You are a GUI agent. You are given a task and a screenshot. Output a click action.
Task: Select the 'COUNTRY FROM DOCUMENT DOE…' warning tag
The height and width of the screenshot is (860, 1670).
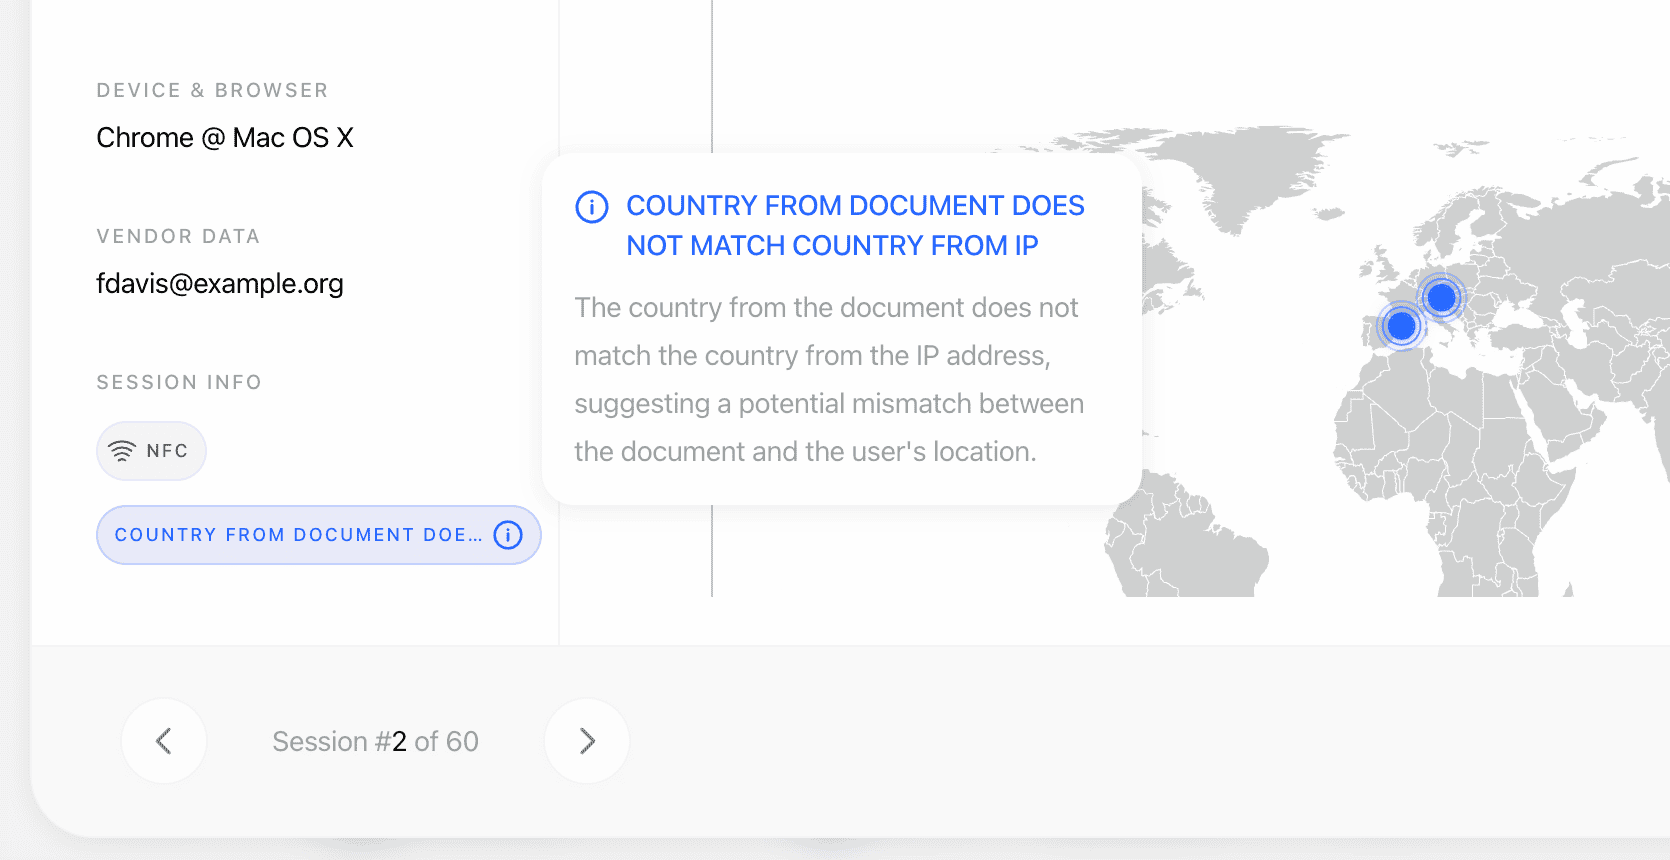point(319,535)
